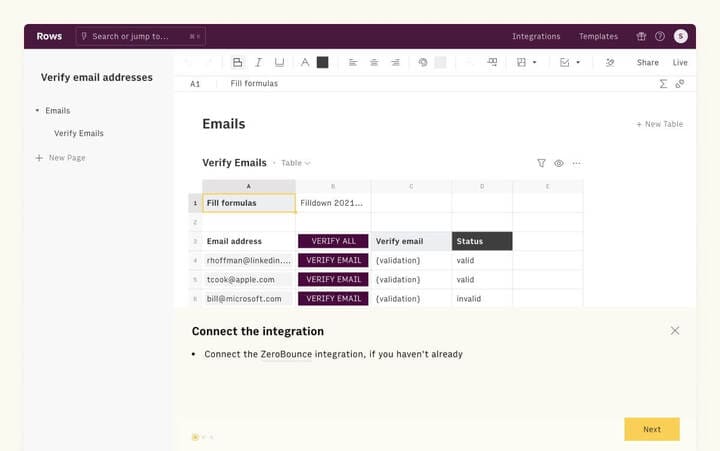This screenshot has height=451, width=720.
Task: Focus the Search or jump to field
Action: click(x=141, y=36)
